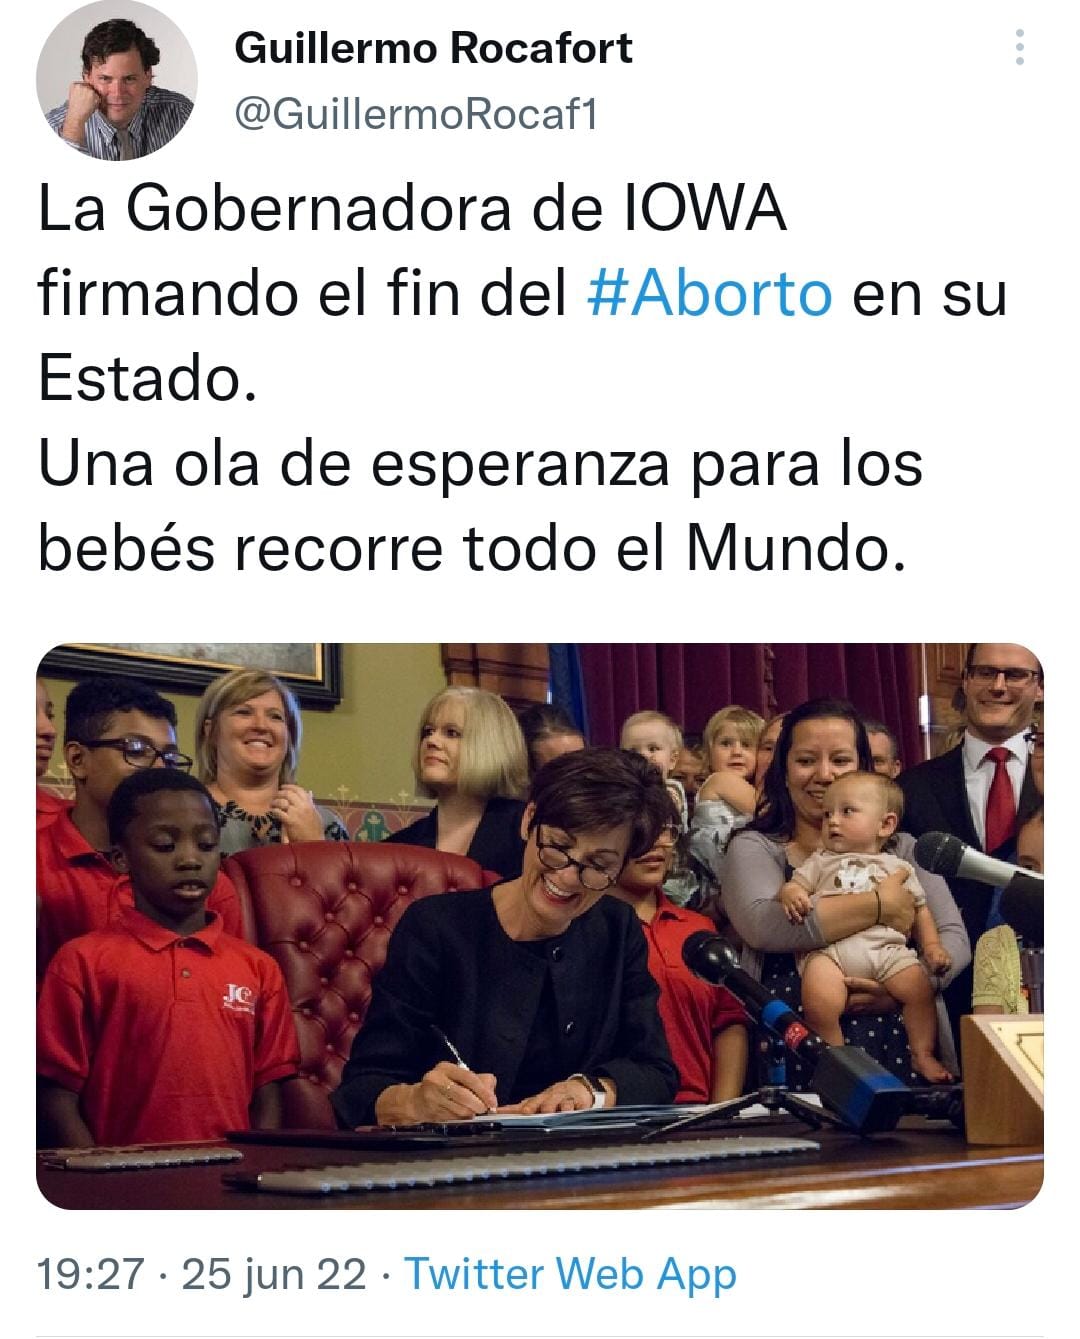
Task: Click the profile avatar photo
Action: pos(116,80)
